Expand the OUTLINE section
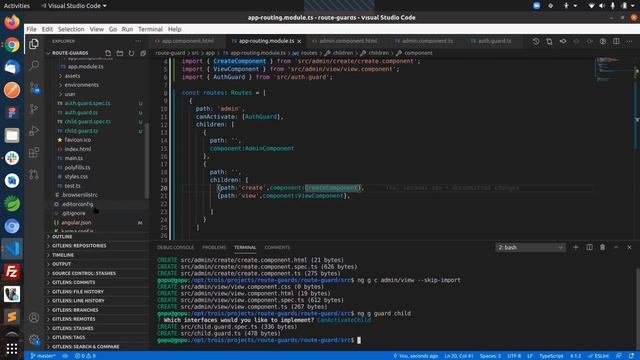The height and width of the screenshot is (360, 640). pyautogui.click(x=97, y=237)
